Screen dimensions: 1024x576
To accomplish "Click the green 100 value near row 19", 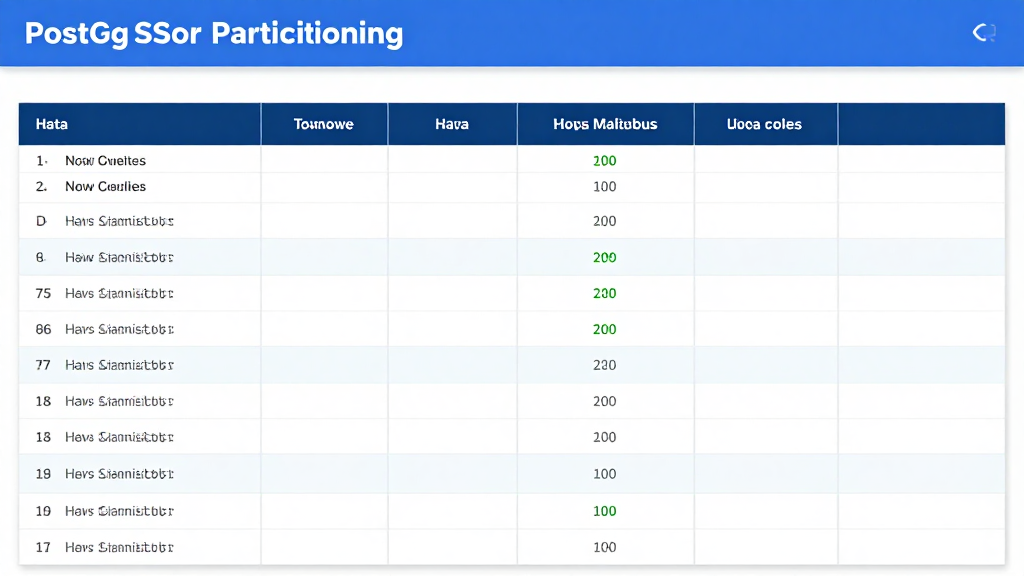I will pyautogui.click(x=604, y=511).
